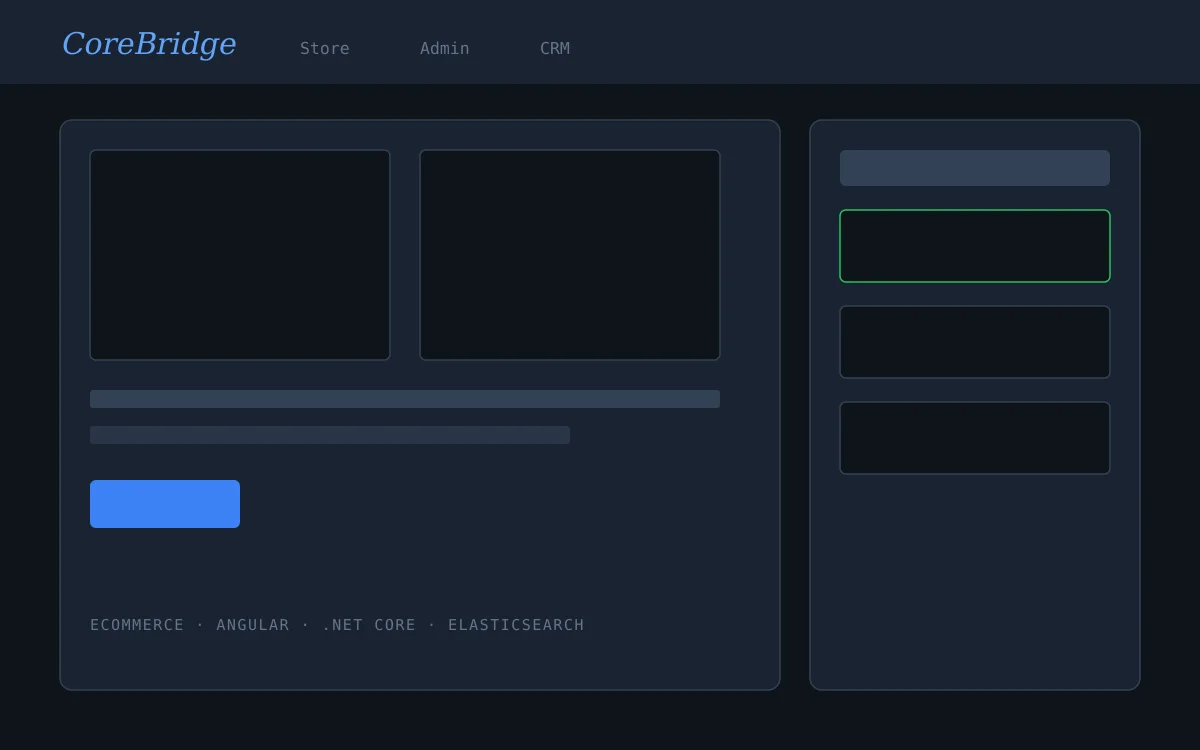Go to the Store nav item
The height and width of the screenshot is (750, 1200).
(325, 48)
